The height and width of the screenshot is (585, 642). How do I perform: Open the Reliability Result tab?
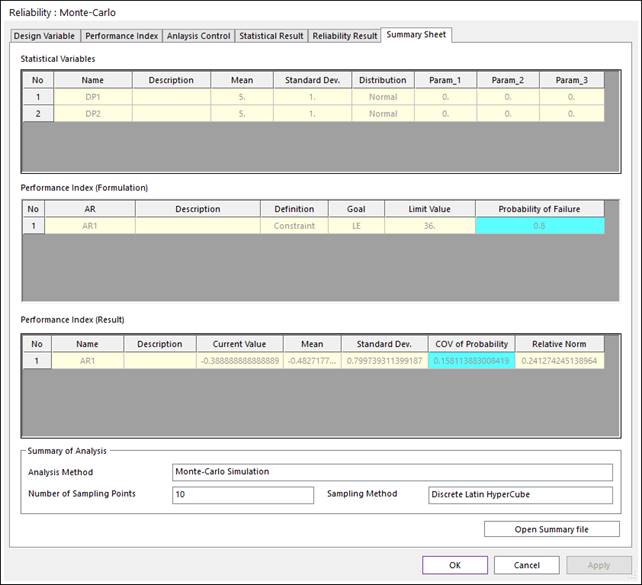pos(345,36)
